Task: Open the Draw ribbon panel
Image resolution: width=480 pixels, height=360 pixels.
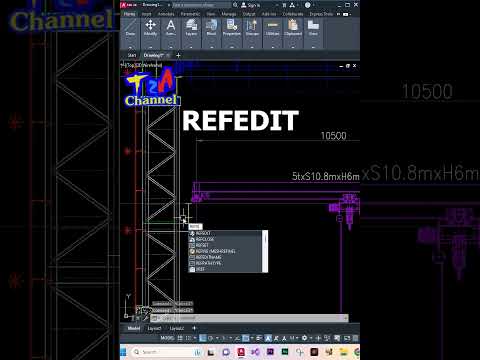Action: pos(130,28)
